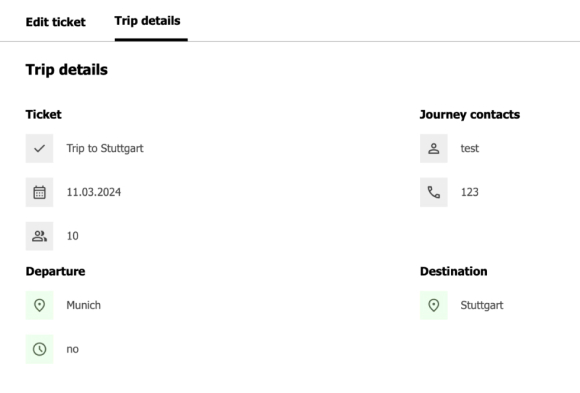Click the checkmark icon beside Trip to Stuttgart
This screenshot has height=393, width=580.
point(39,148)
